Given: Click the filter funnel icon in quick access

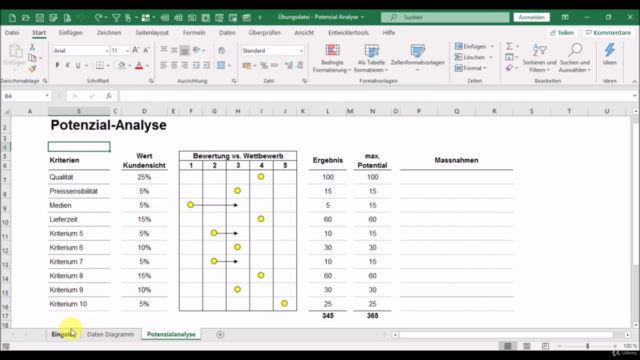Looking at the screenshot, I should pyautogui.click(x=116, y=18).
